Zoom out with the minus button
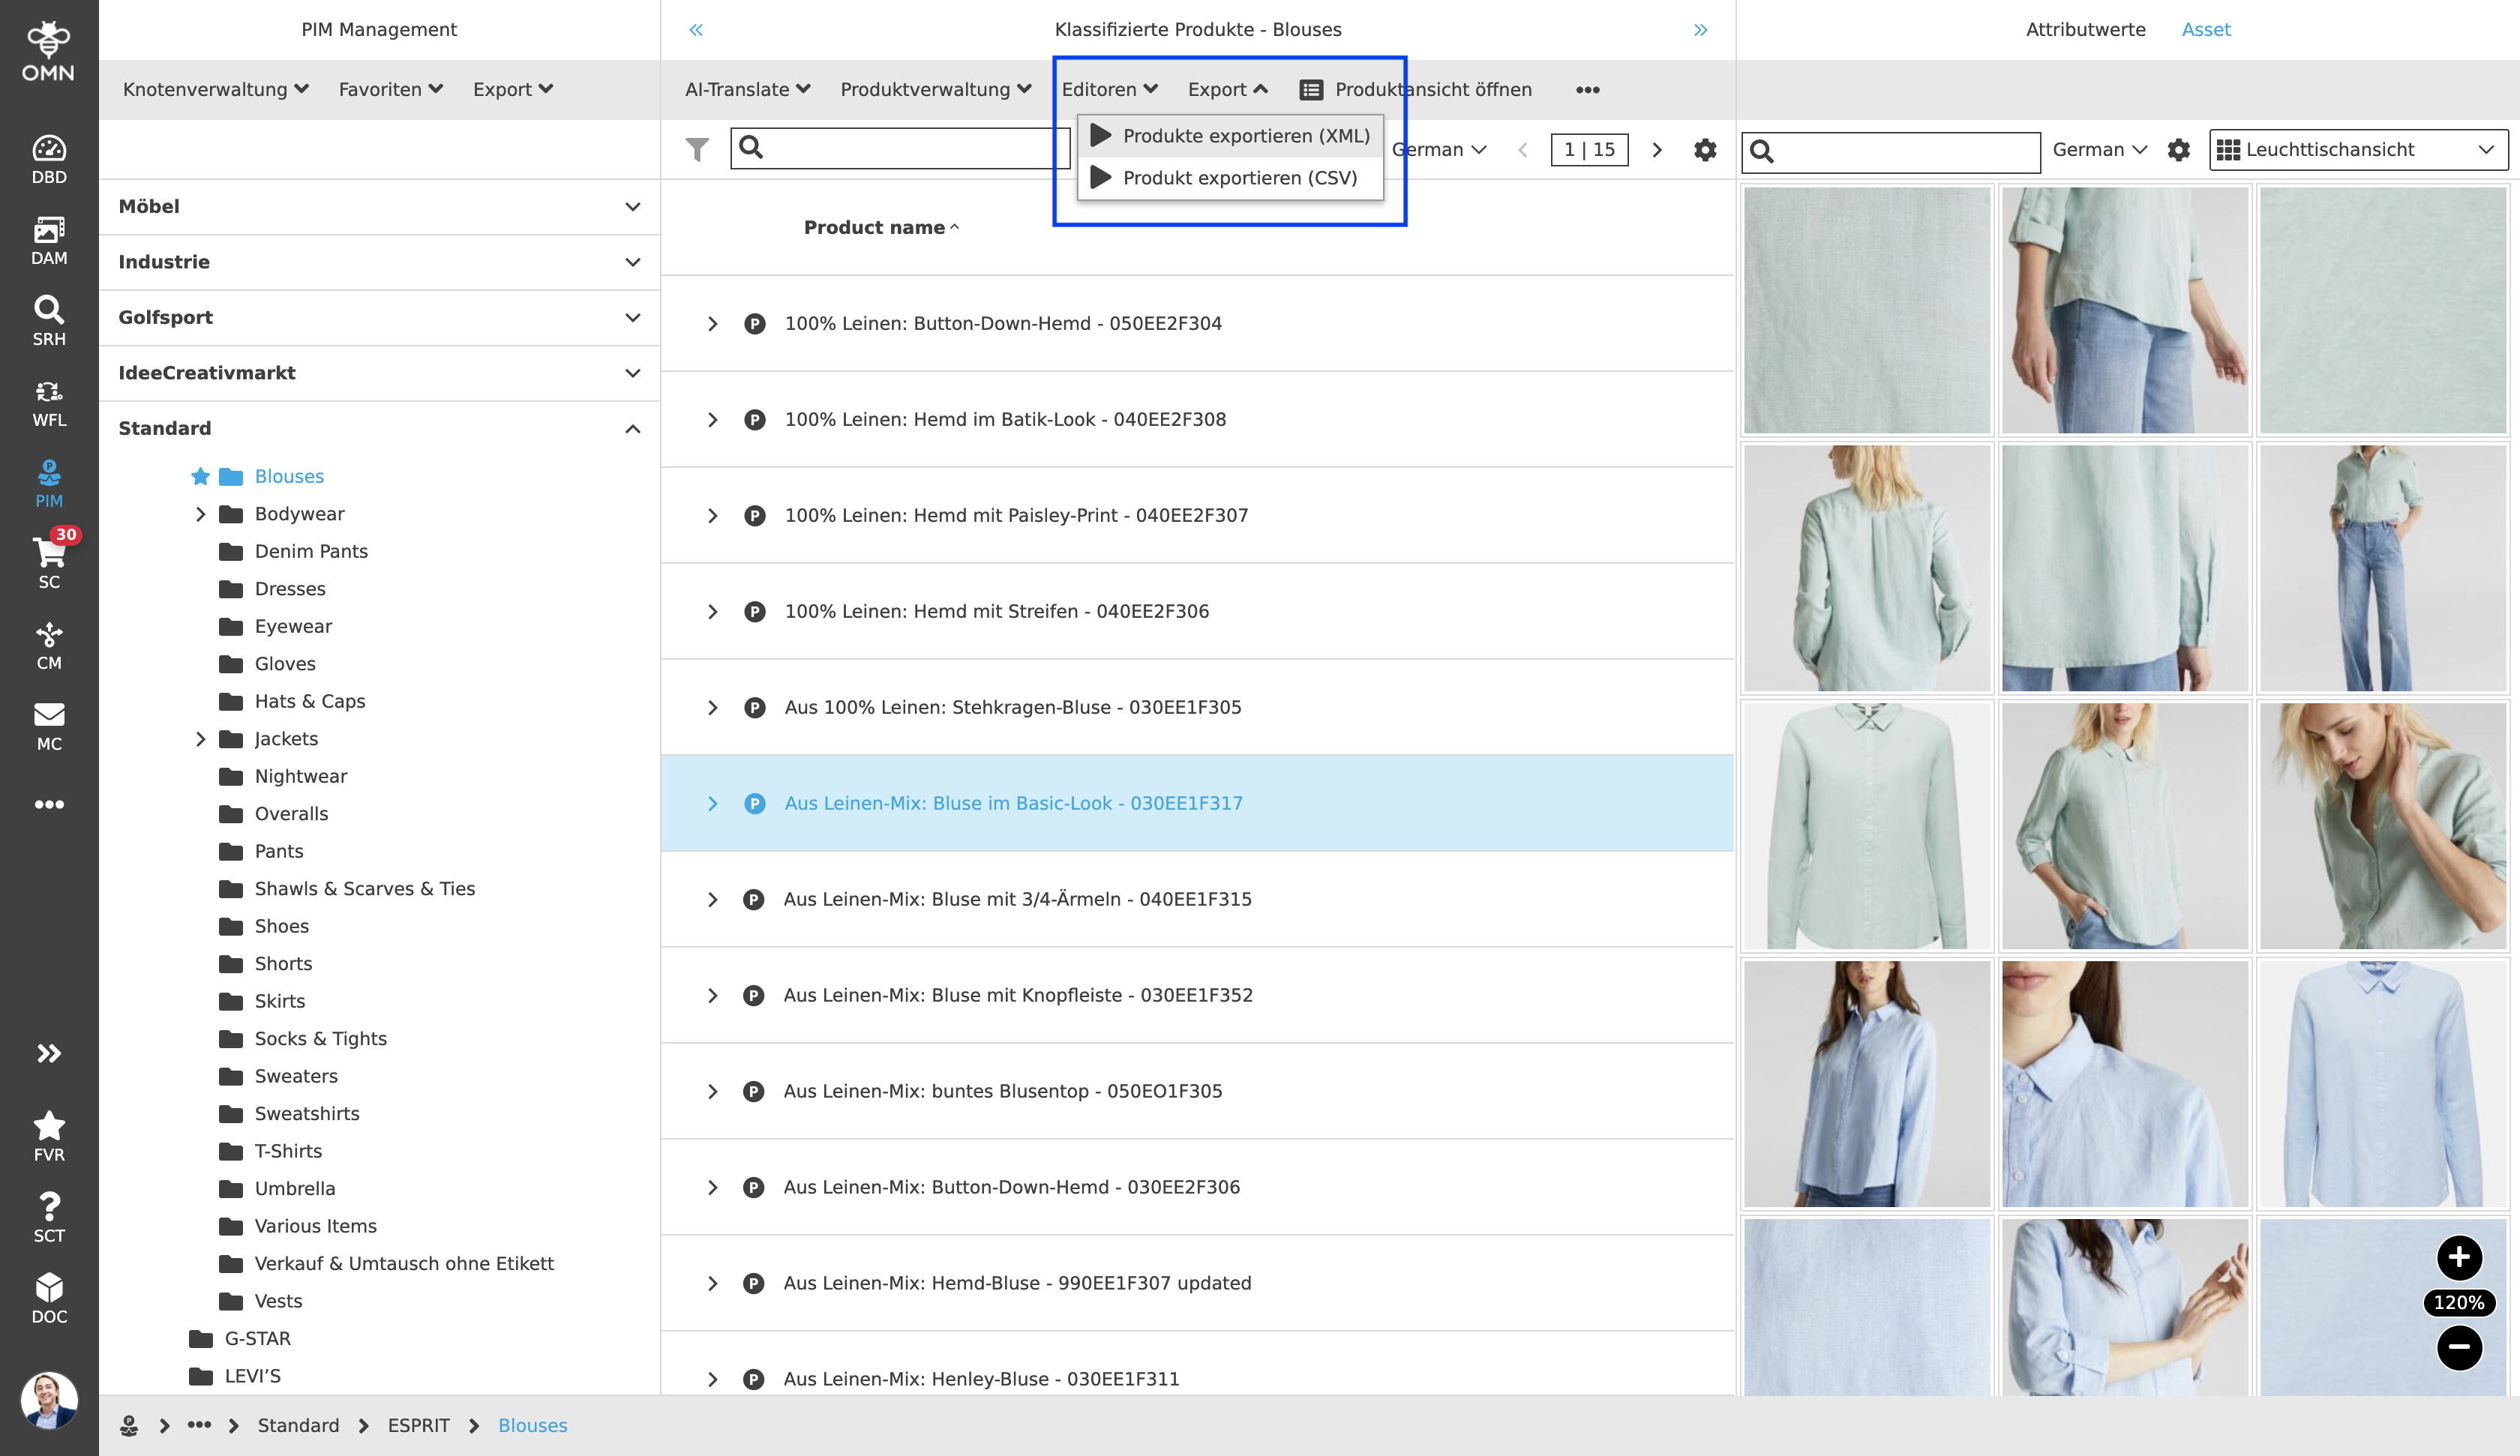Viewport: 2520px width, 1456px height. (x=2459, y=1347)
